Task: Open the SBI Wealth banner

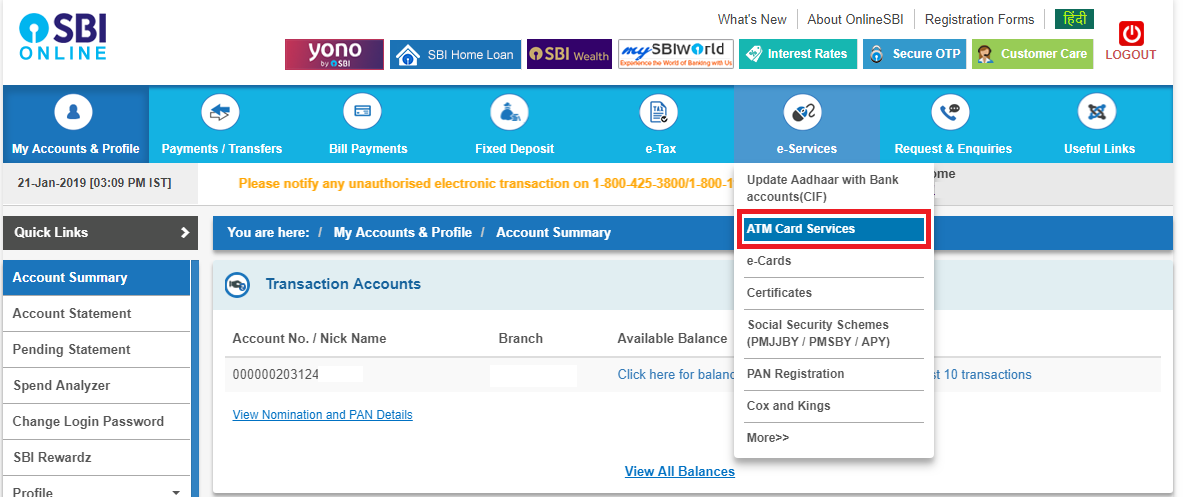Action: tap(569, 54)
